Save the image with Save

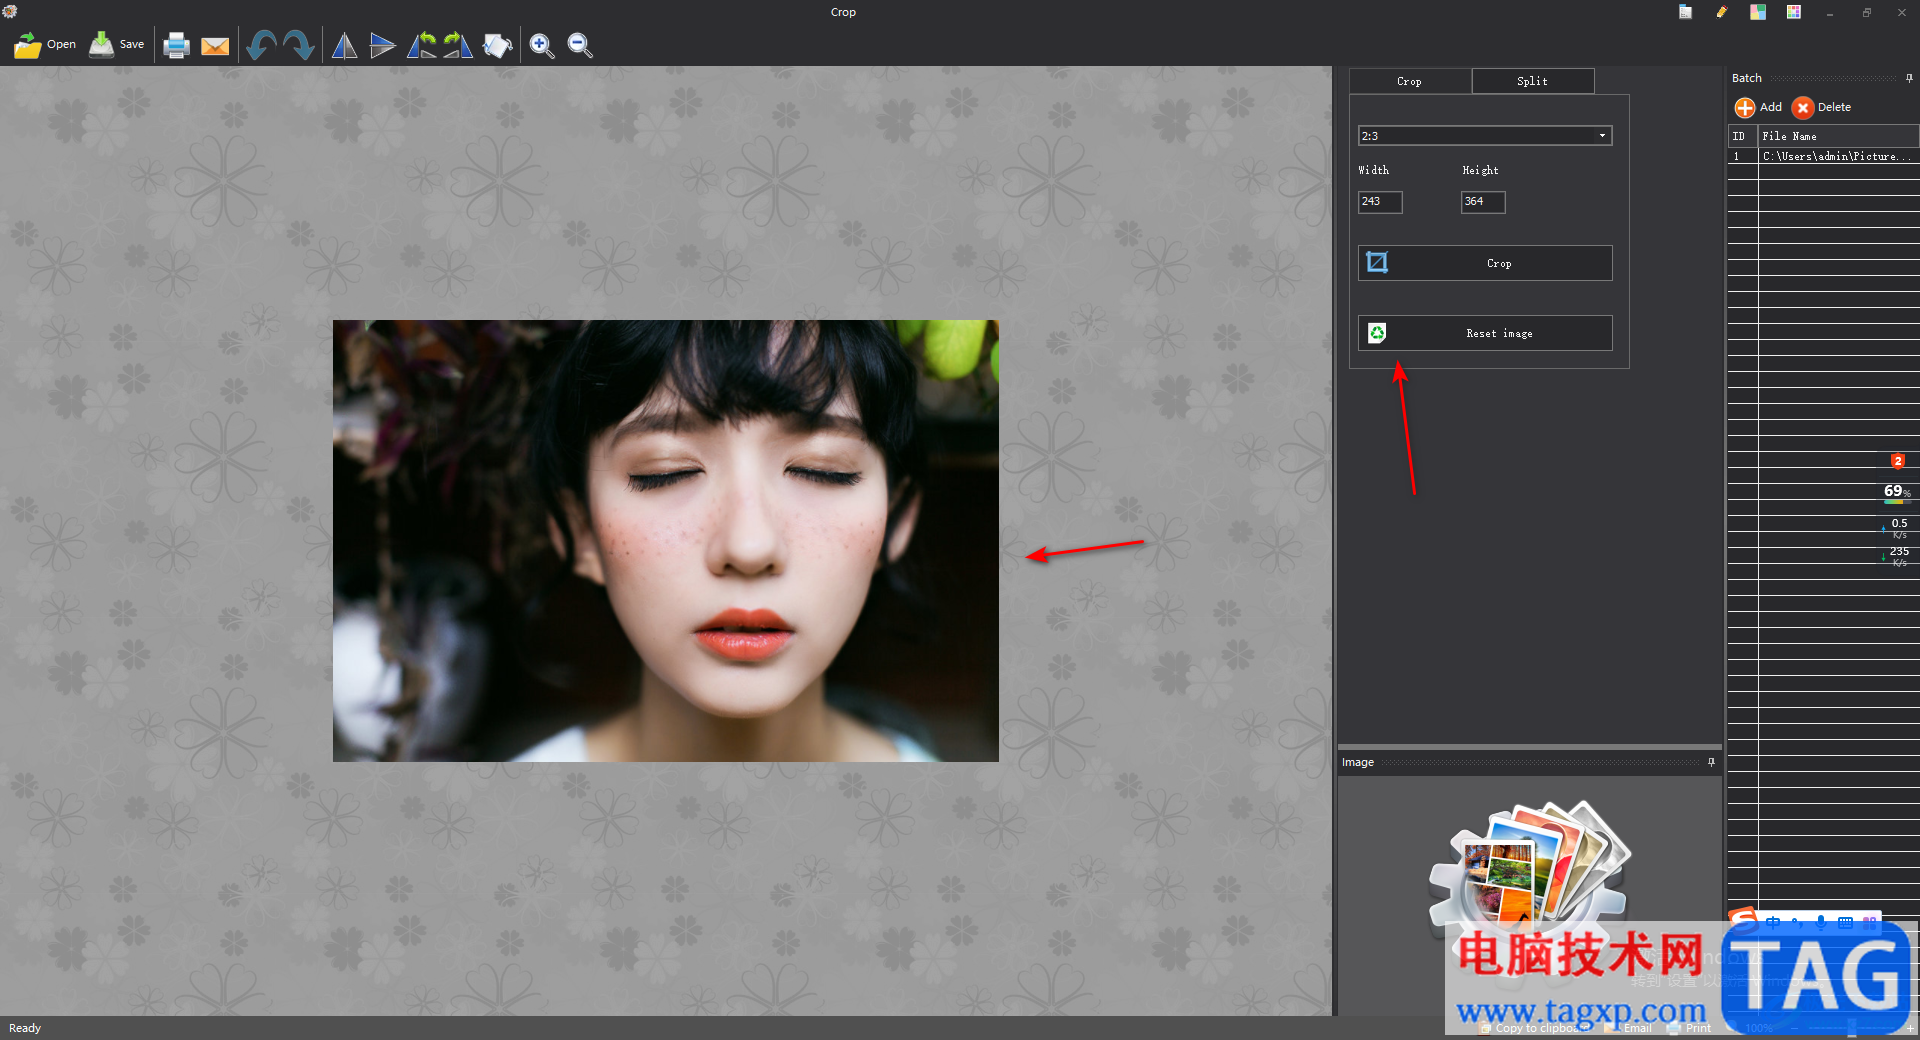(117, 45)
